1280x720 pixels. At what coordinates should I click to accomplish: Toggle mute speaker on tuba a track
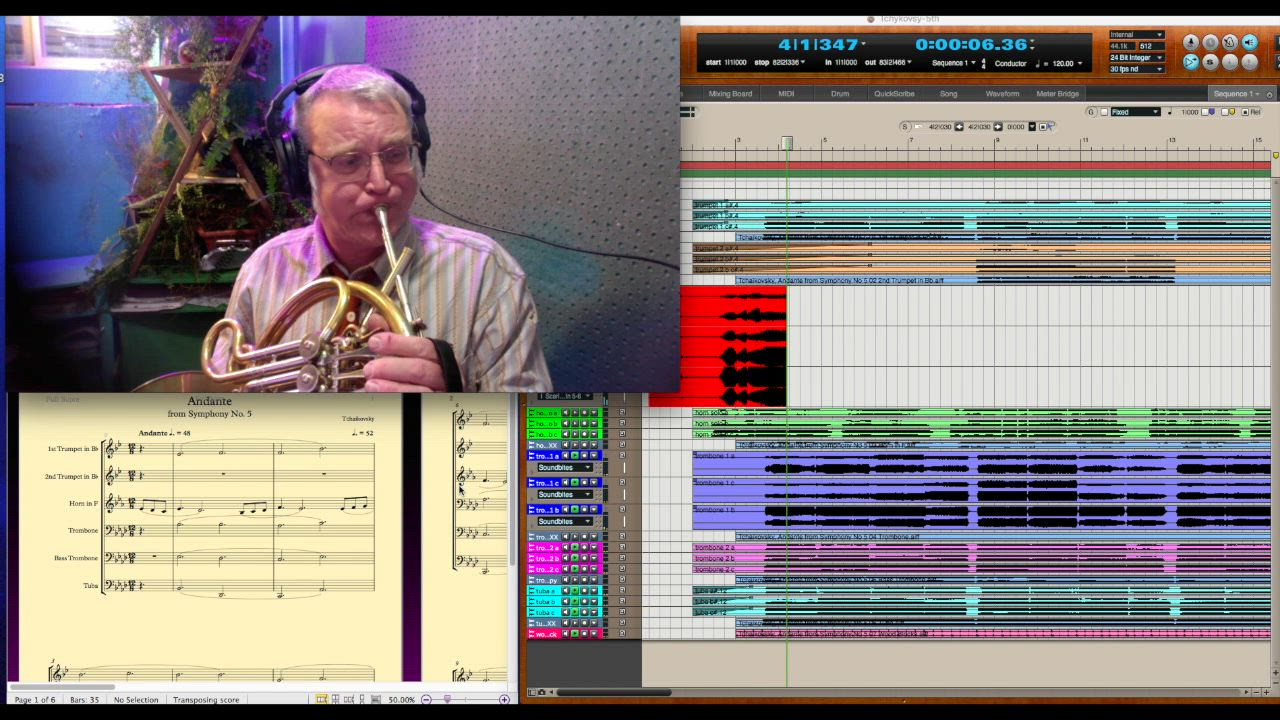565,591
